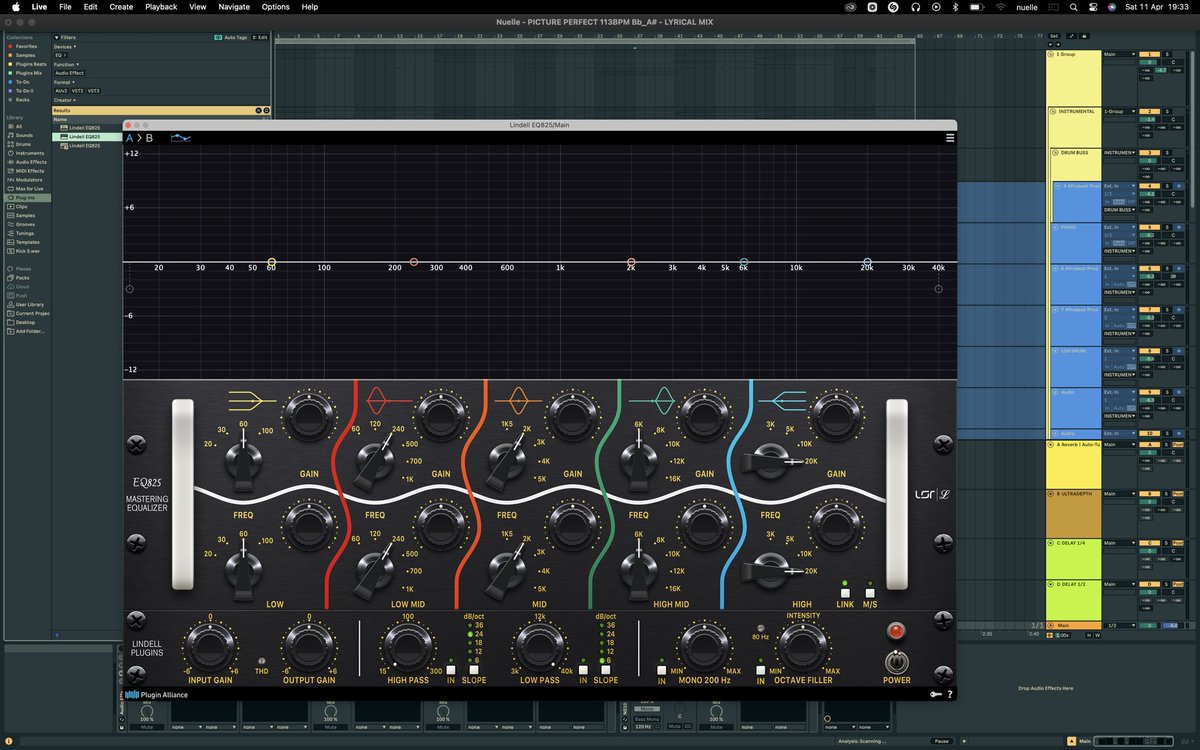Viewport: 1200px width, 750px height.
Task: Expand the Function filter
Action: tap(66, 64)
